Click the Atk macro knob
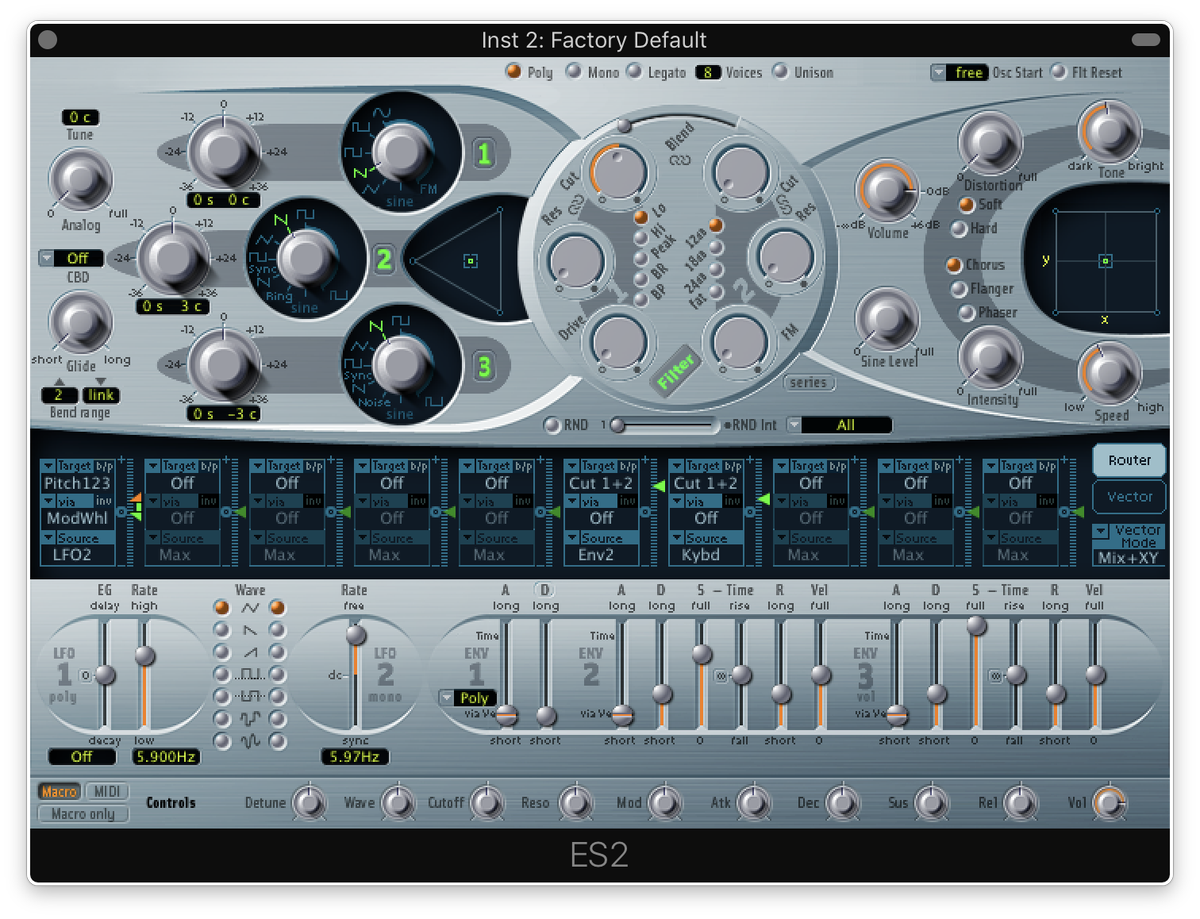Screen dimensions: 1200x919 (752, 802)
